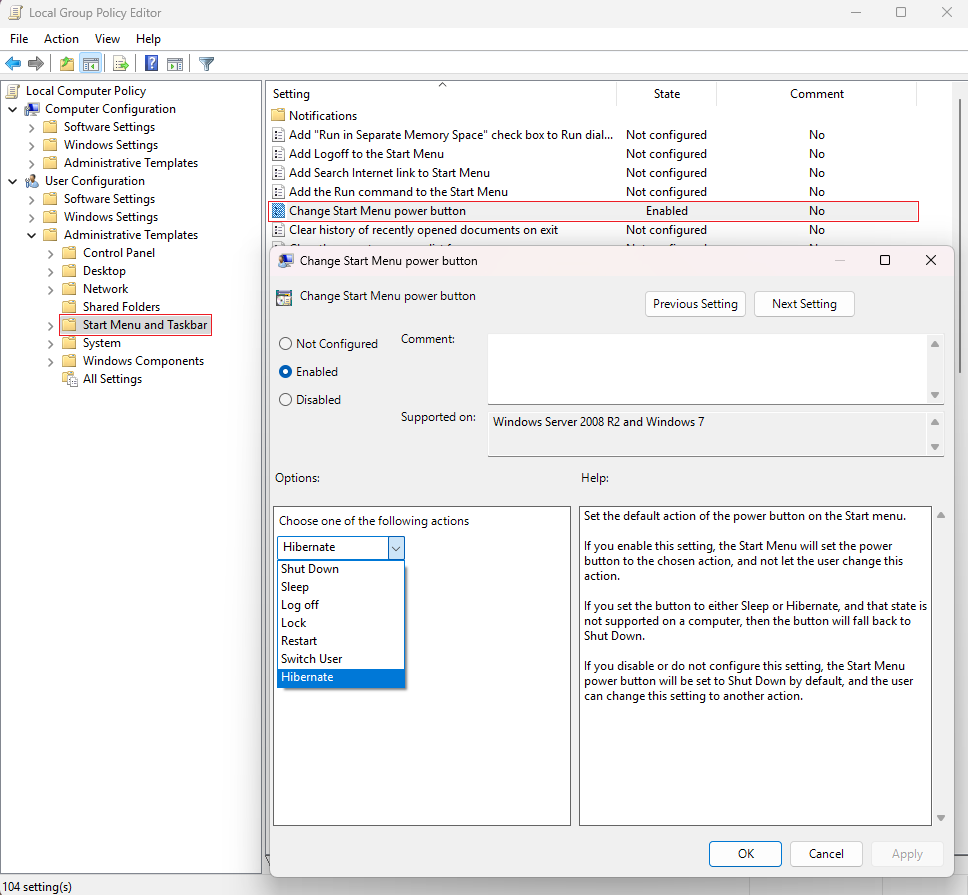The width and height of the screenshot is (968, 895).
Task: Click the Forward arrow toolbar icon
Action: point(36,64)
